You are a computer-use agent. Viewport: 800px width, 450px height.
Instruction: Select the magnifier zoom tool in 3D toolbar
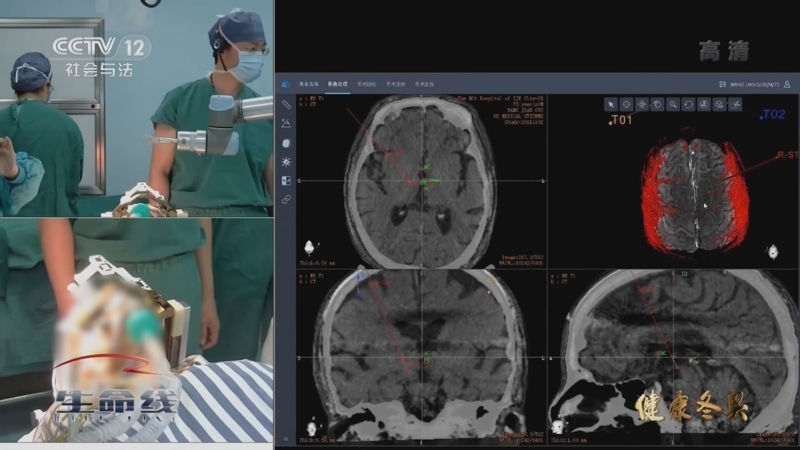click(673, 105)
